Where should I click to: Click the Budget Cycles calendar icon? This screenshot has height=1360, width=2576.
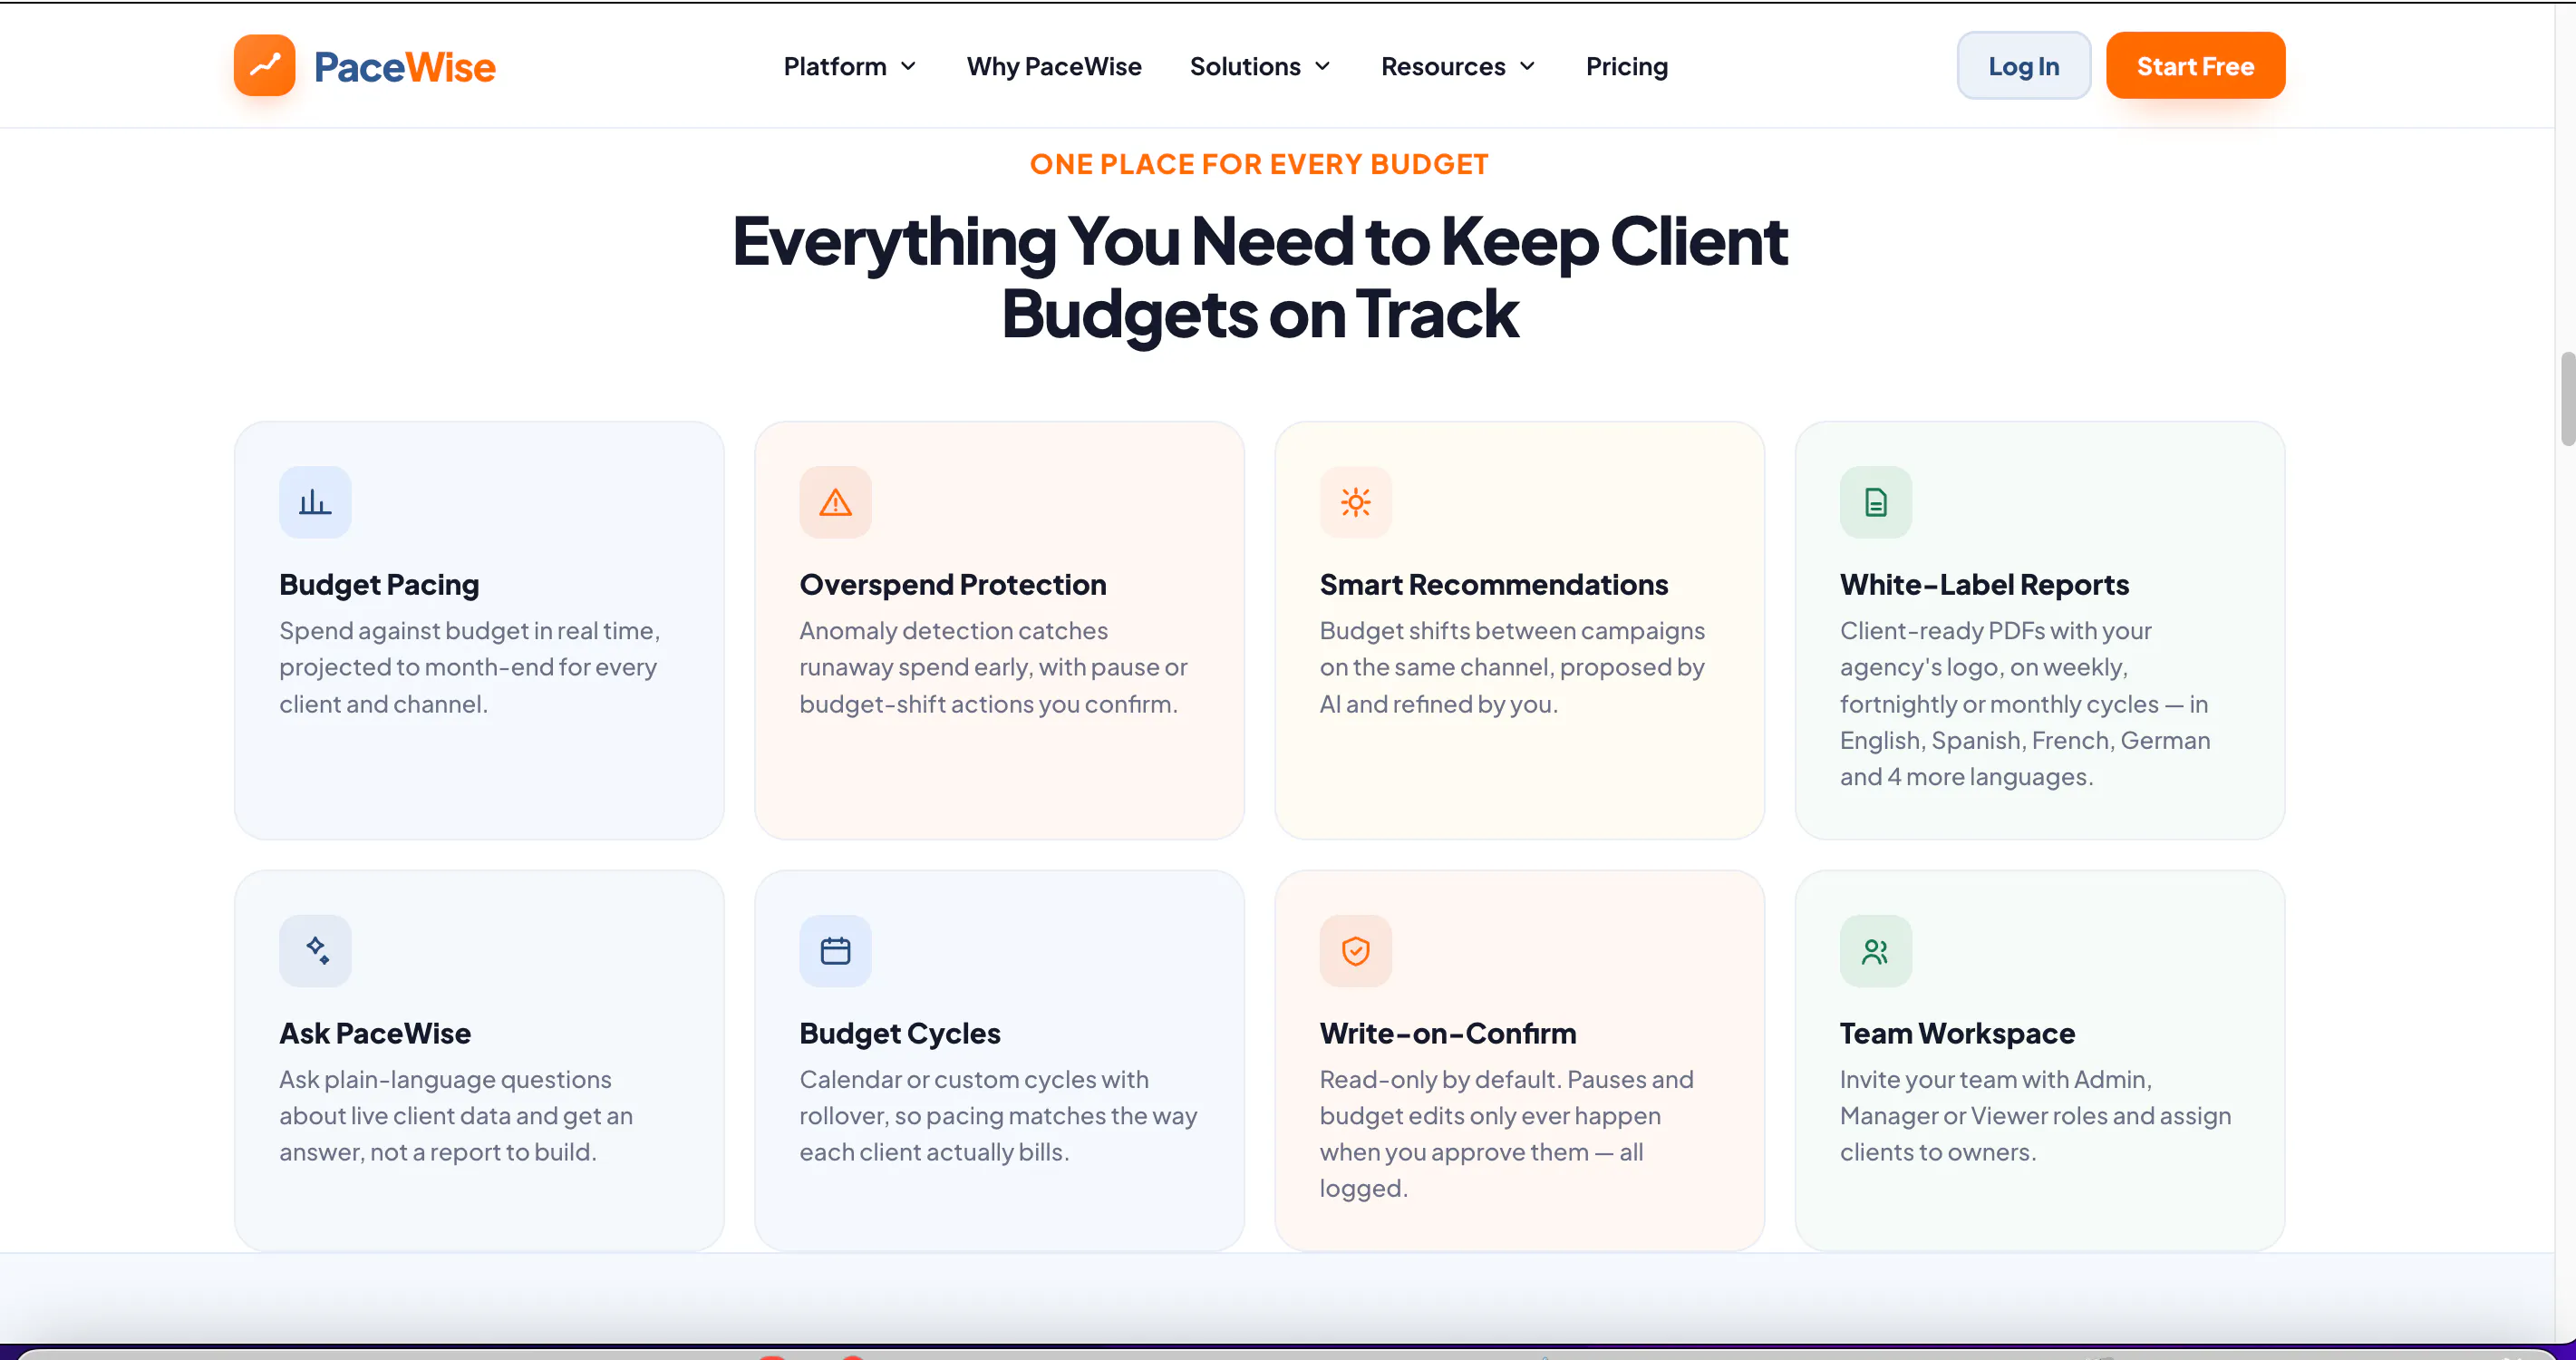click(x=835, y=950)
